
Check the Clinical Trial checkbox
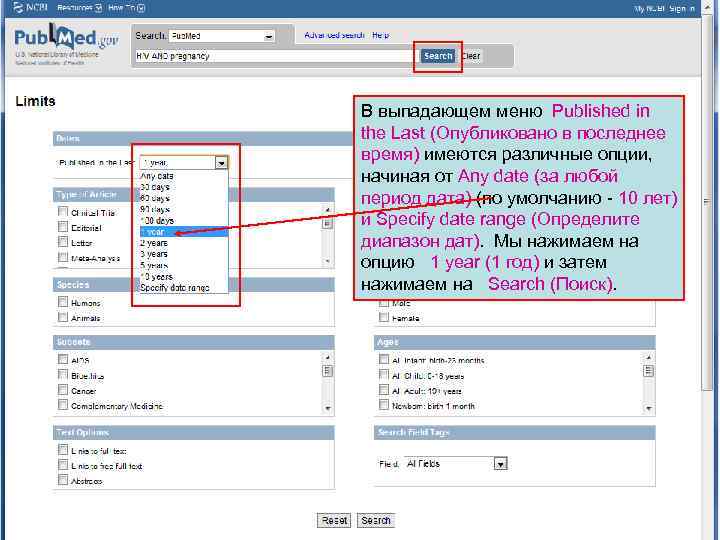63,211
